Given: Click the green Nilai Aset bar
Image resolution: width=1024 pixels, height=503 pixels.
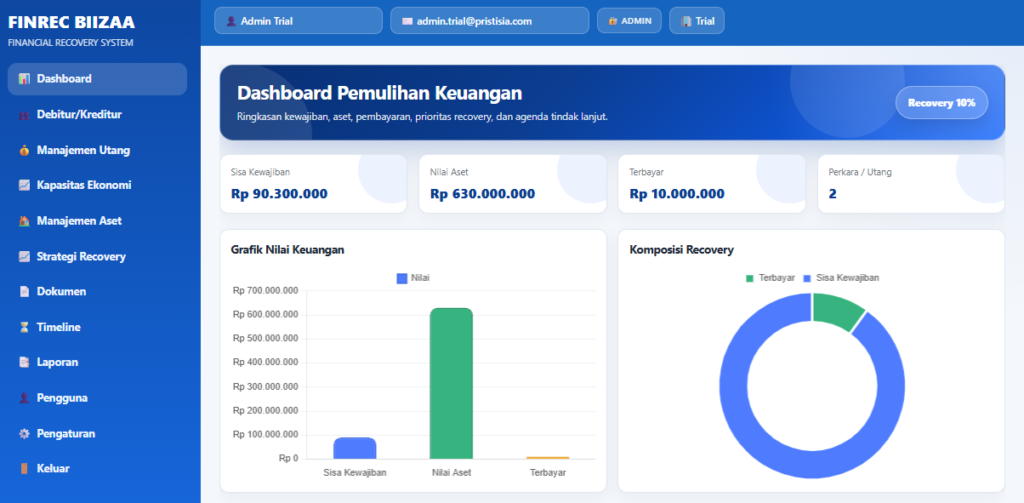Looking at the screenshot, I should 451,383.
